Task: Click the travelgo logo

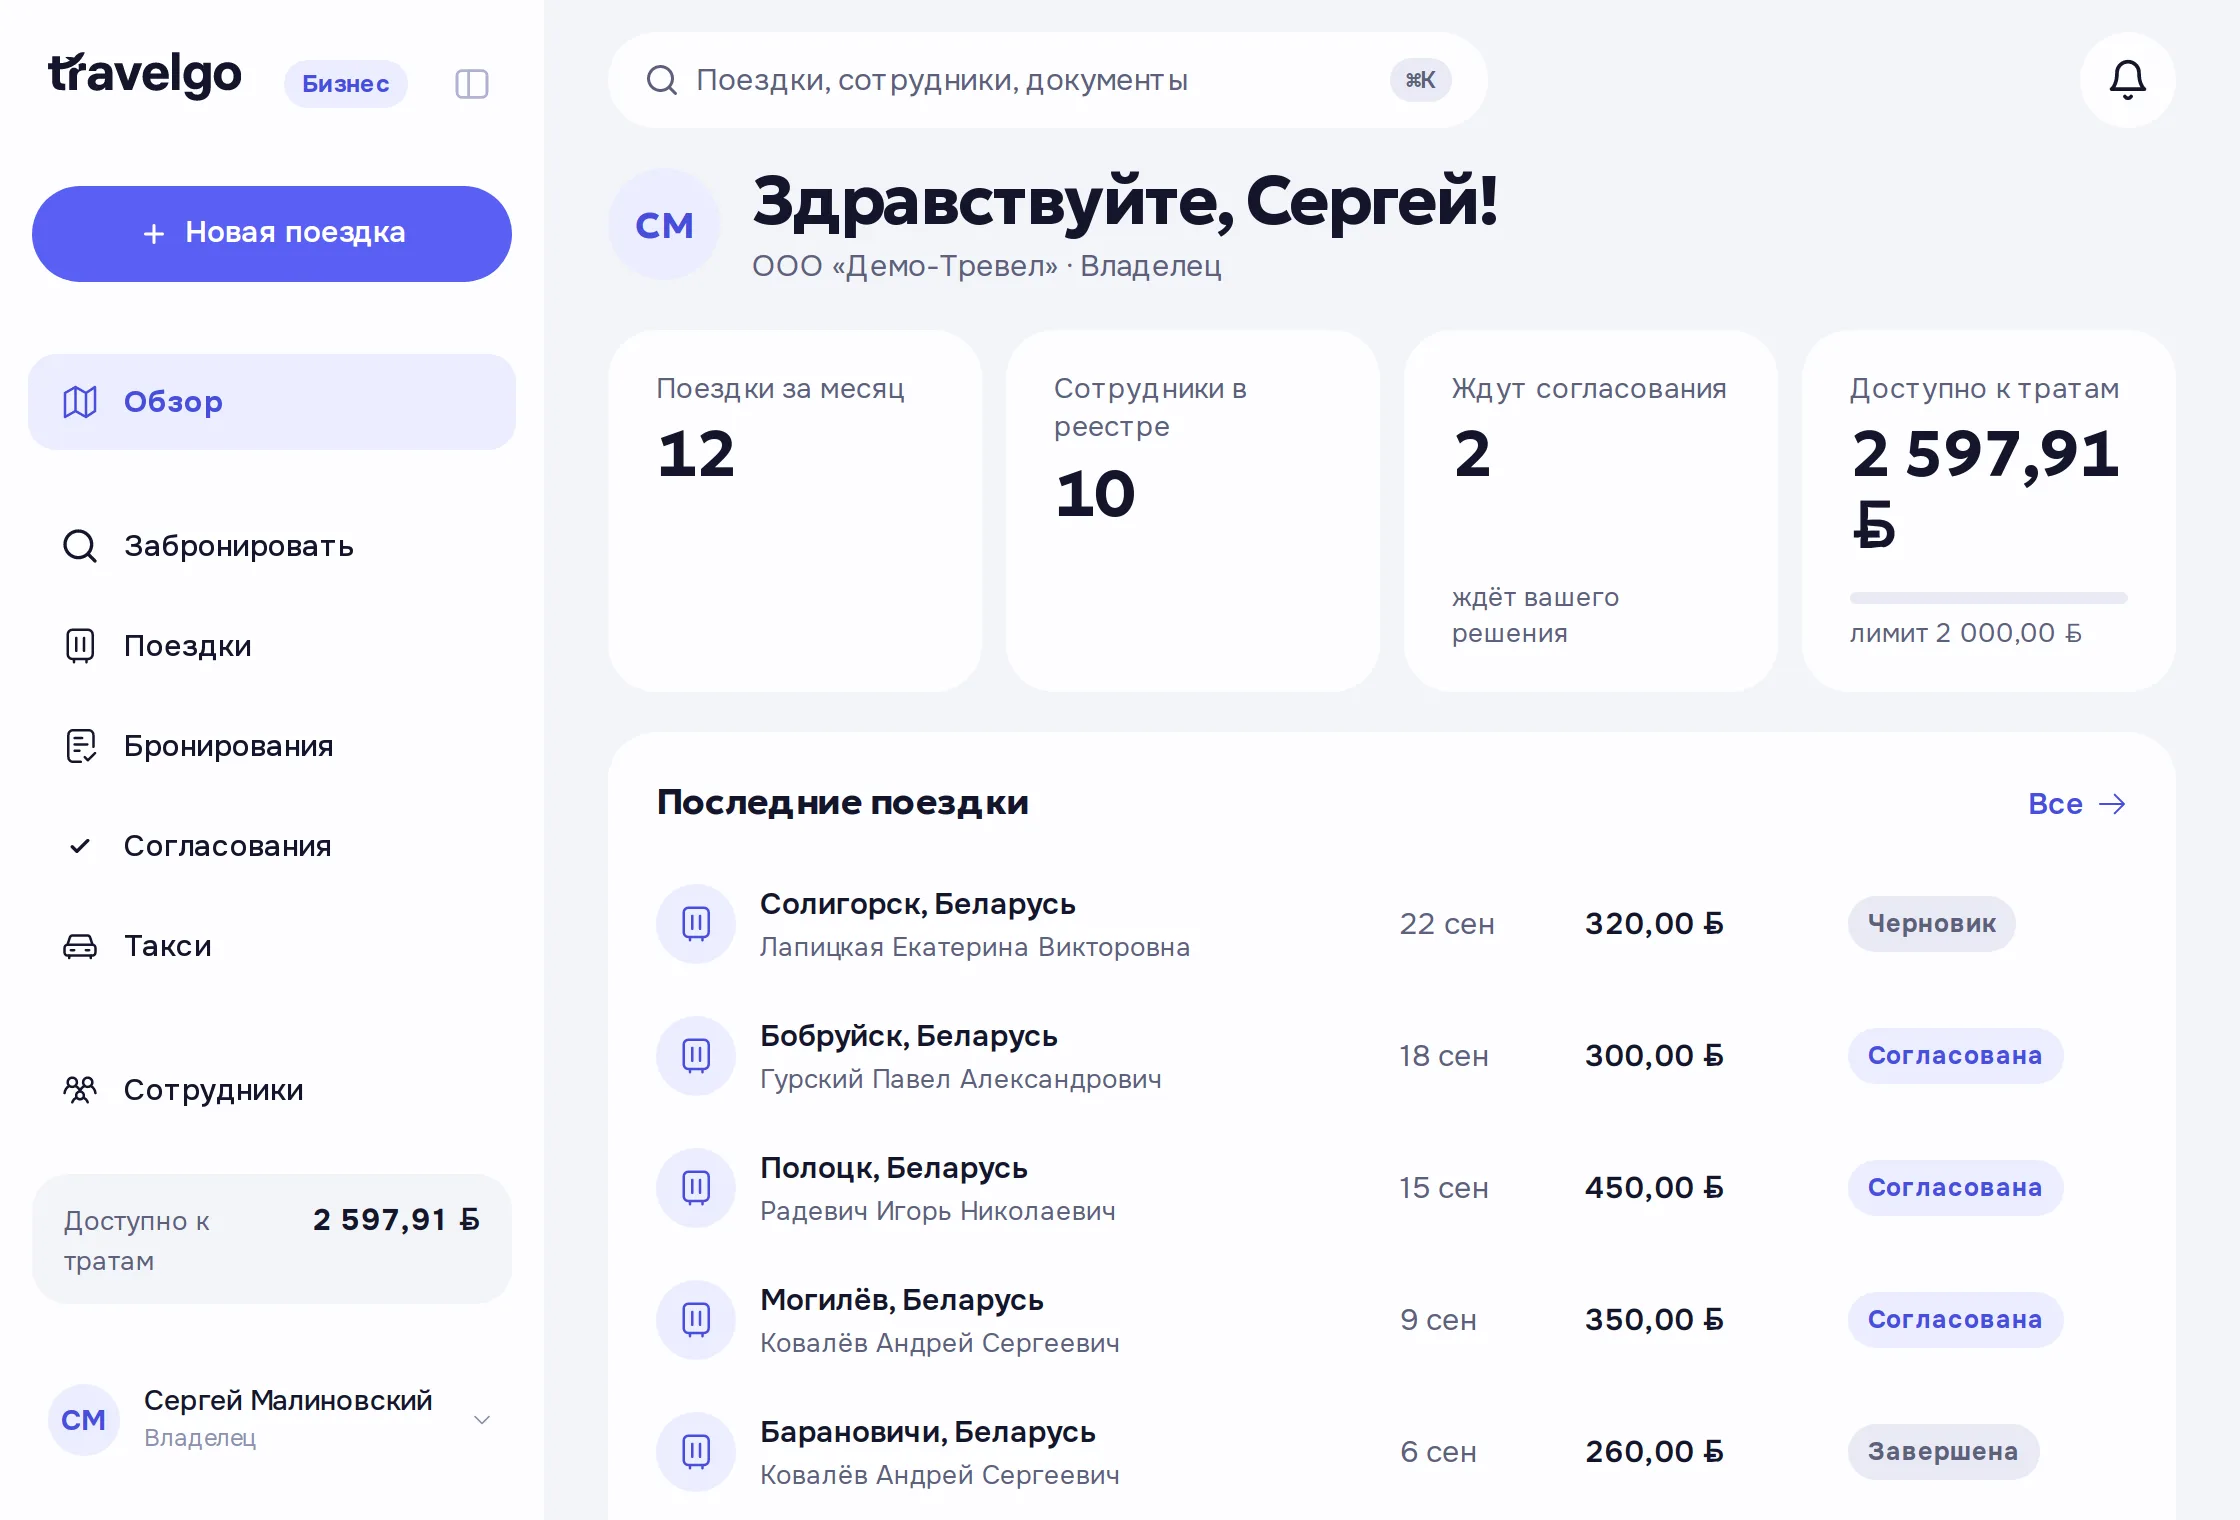Action: pos(145,76)
